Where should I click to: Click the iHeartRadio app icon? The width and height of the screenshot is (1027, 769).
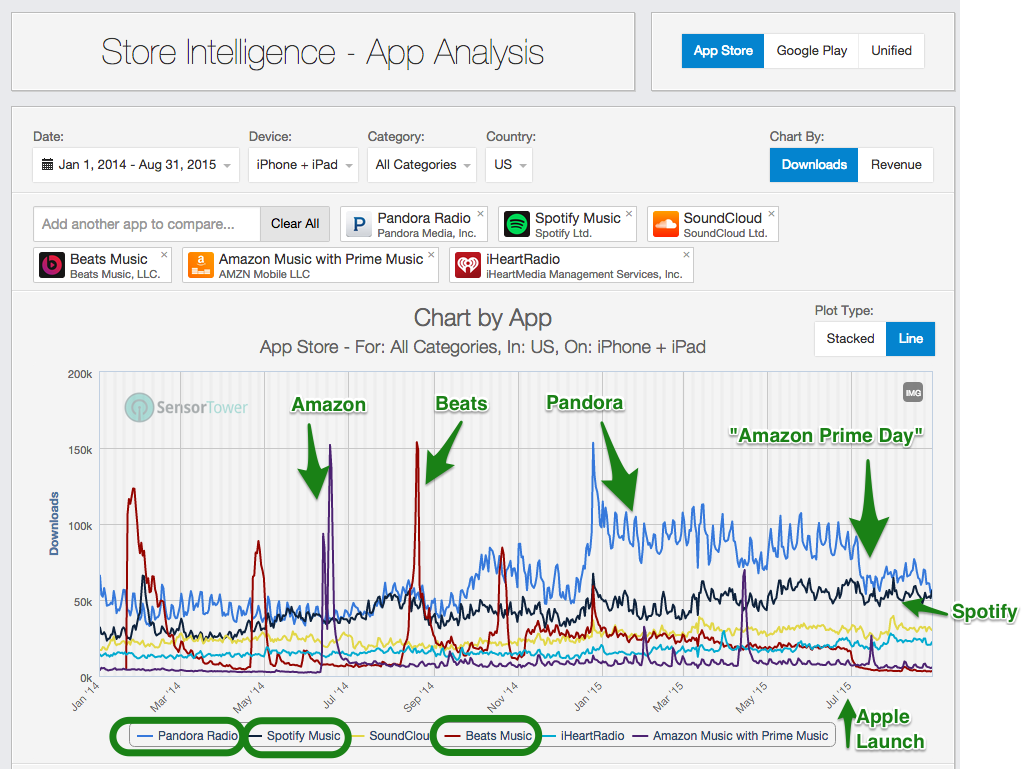pos(468,265)
